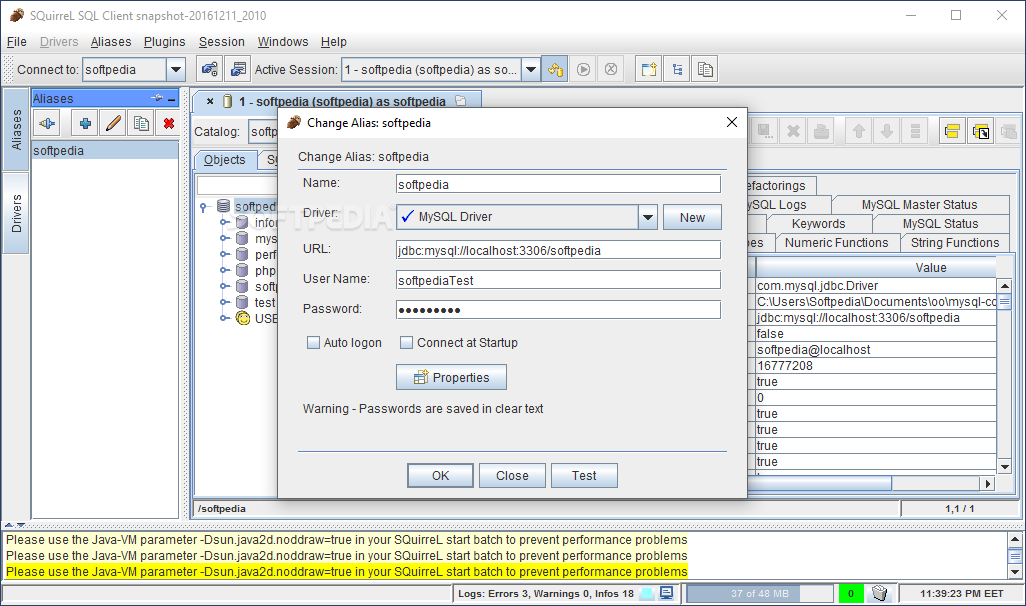The width and height of the screenshot is (1026, 606).
Task: Click the User Name input field
Action: click(558, 280)
